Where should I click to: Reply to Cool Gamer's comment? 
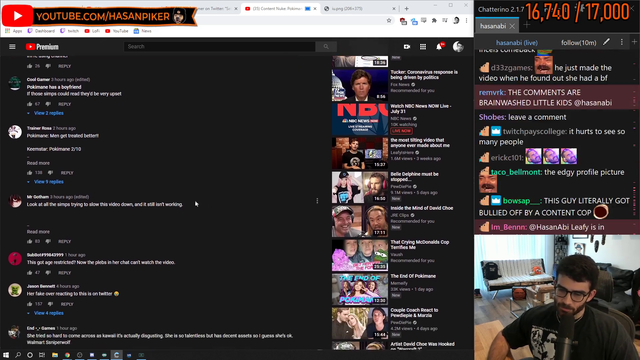64,104
